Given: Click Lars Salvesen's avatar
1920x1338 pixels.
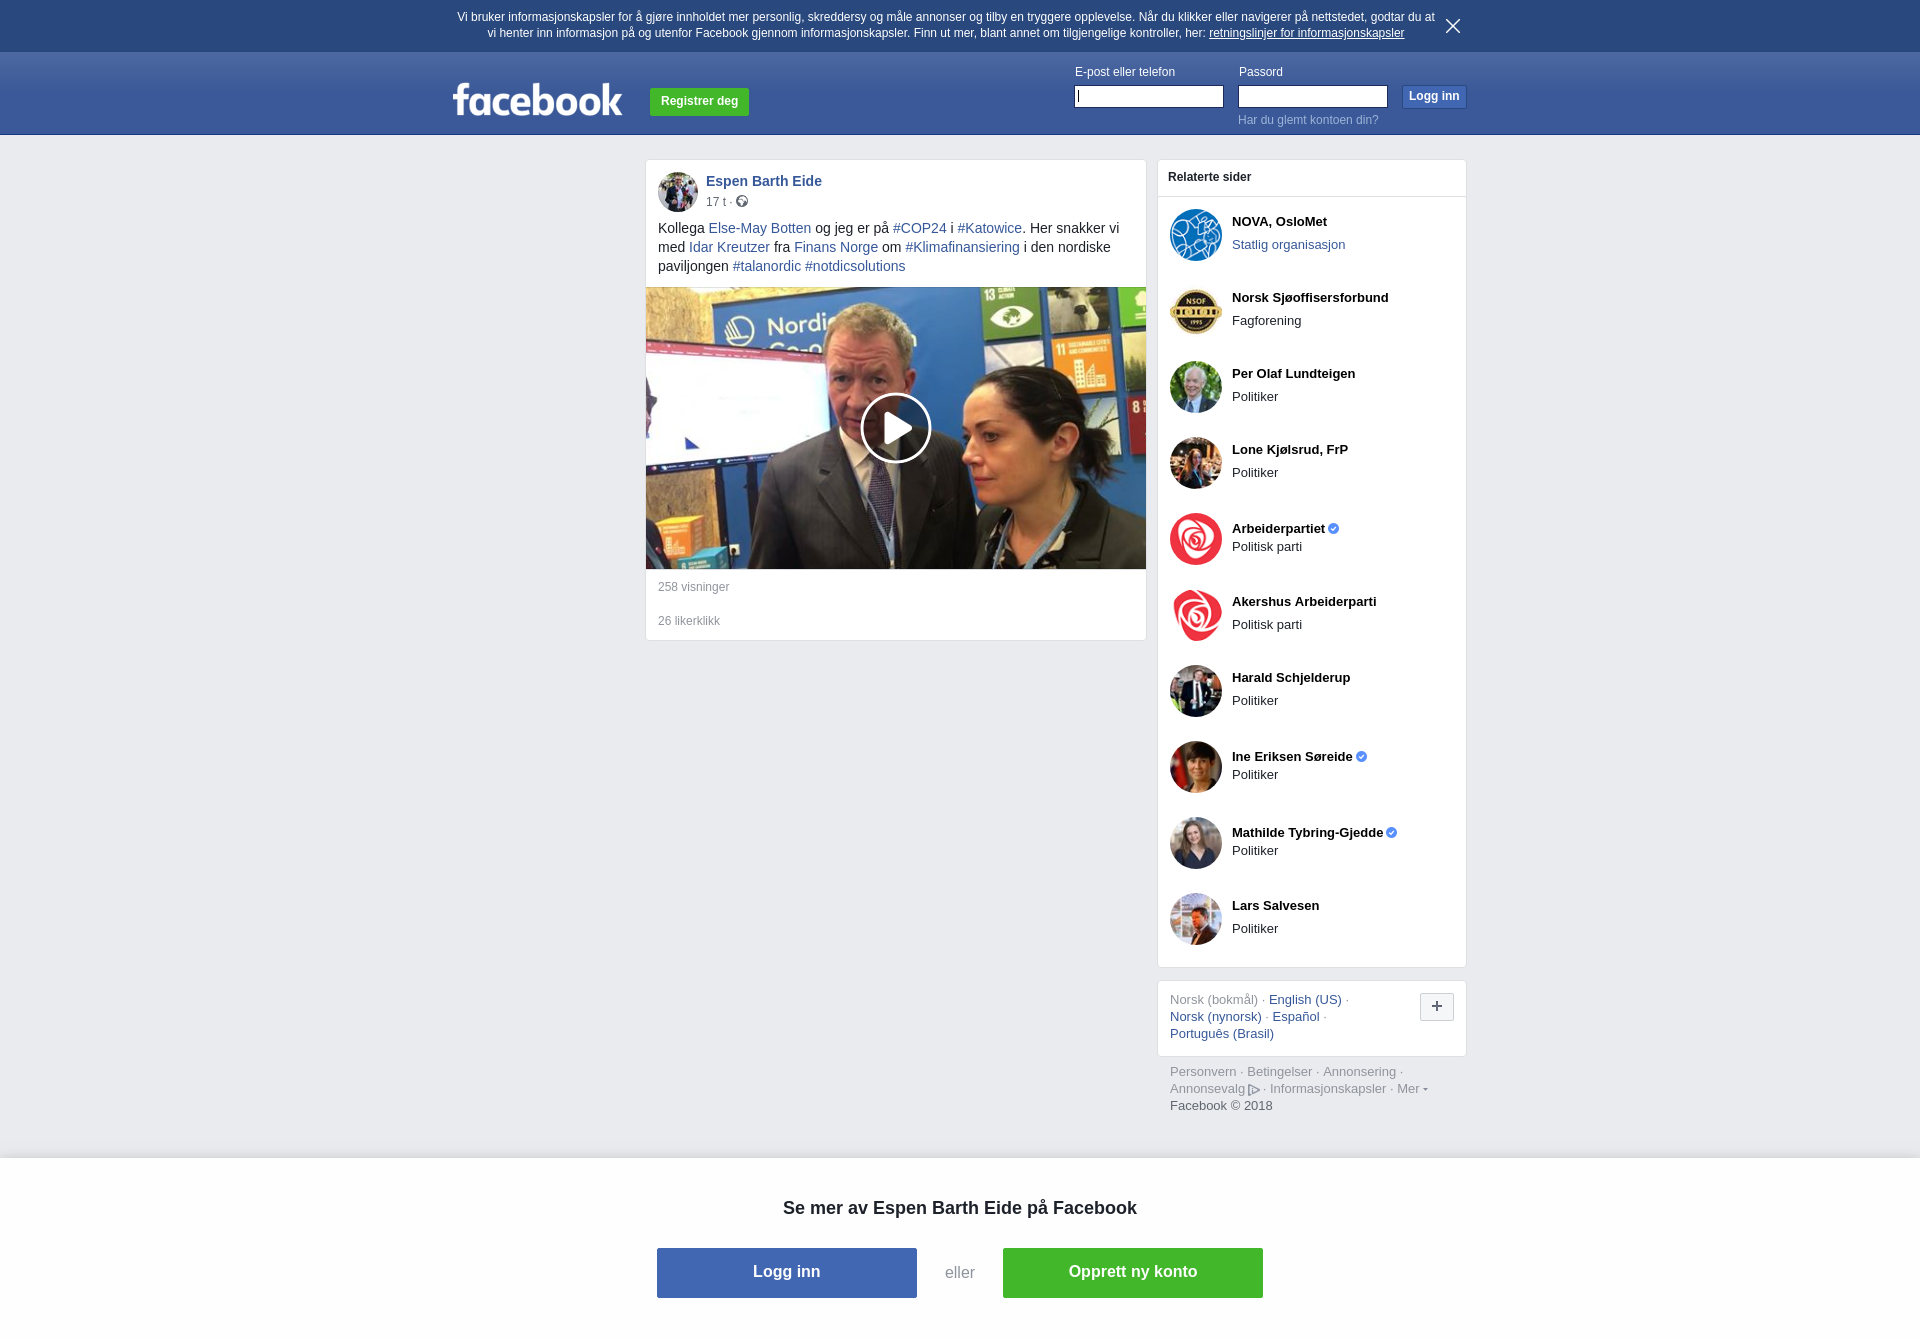Looking at the screenshot, I should 1196,919.
